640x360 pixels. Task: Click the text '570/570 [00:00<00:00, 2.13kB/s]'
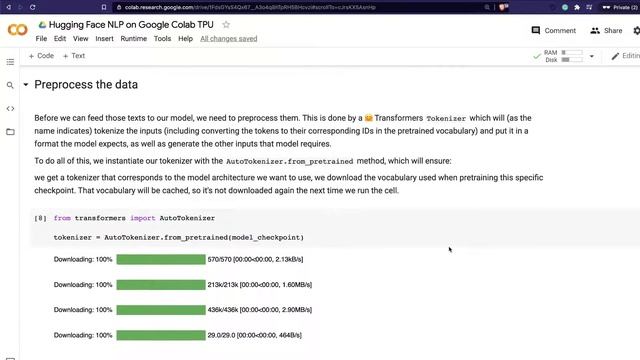click(255, 259)
